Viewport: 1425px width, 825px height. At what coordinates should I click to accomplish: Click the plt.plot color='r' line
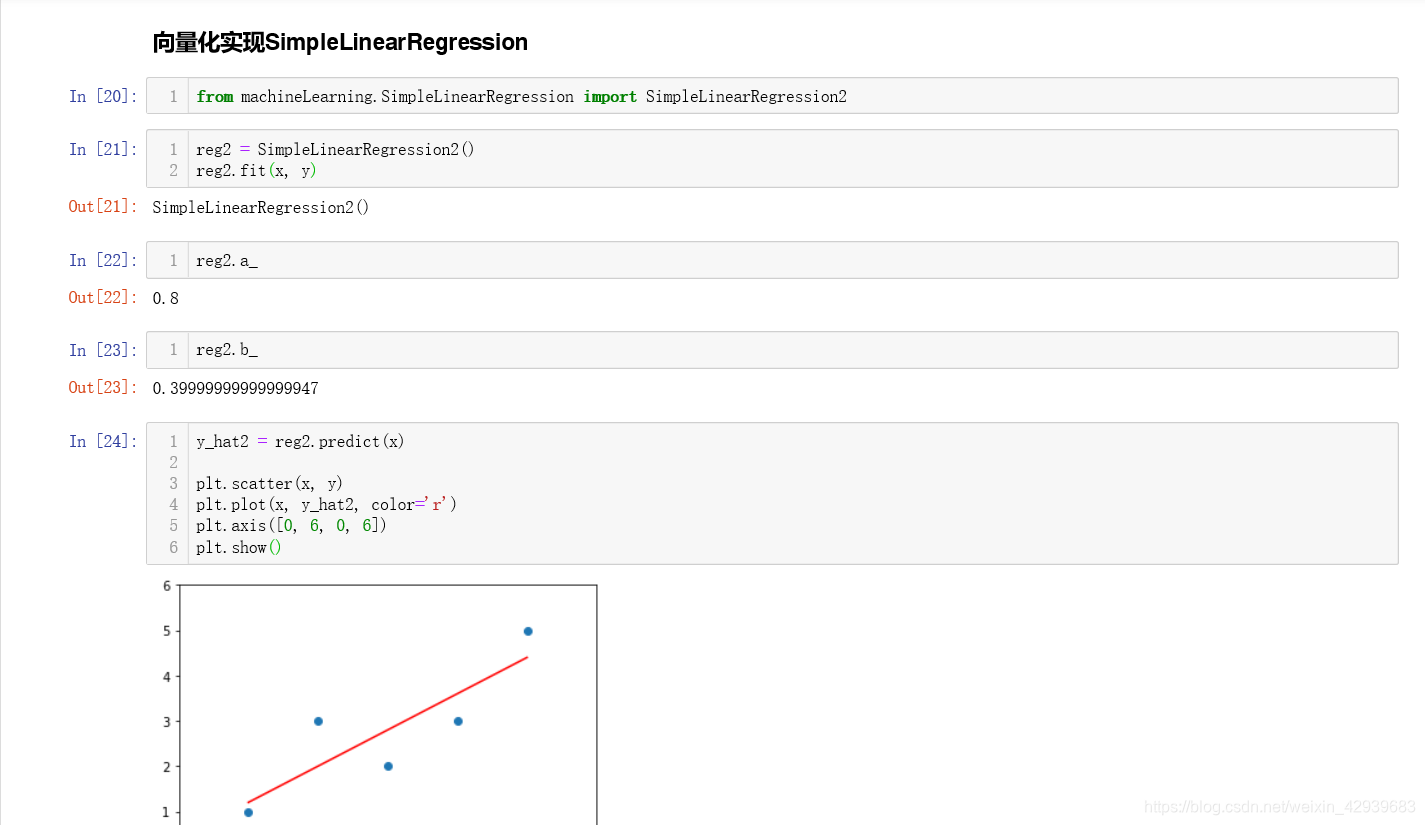tap(326, 505)
